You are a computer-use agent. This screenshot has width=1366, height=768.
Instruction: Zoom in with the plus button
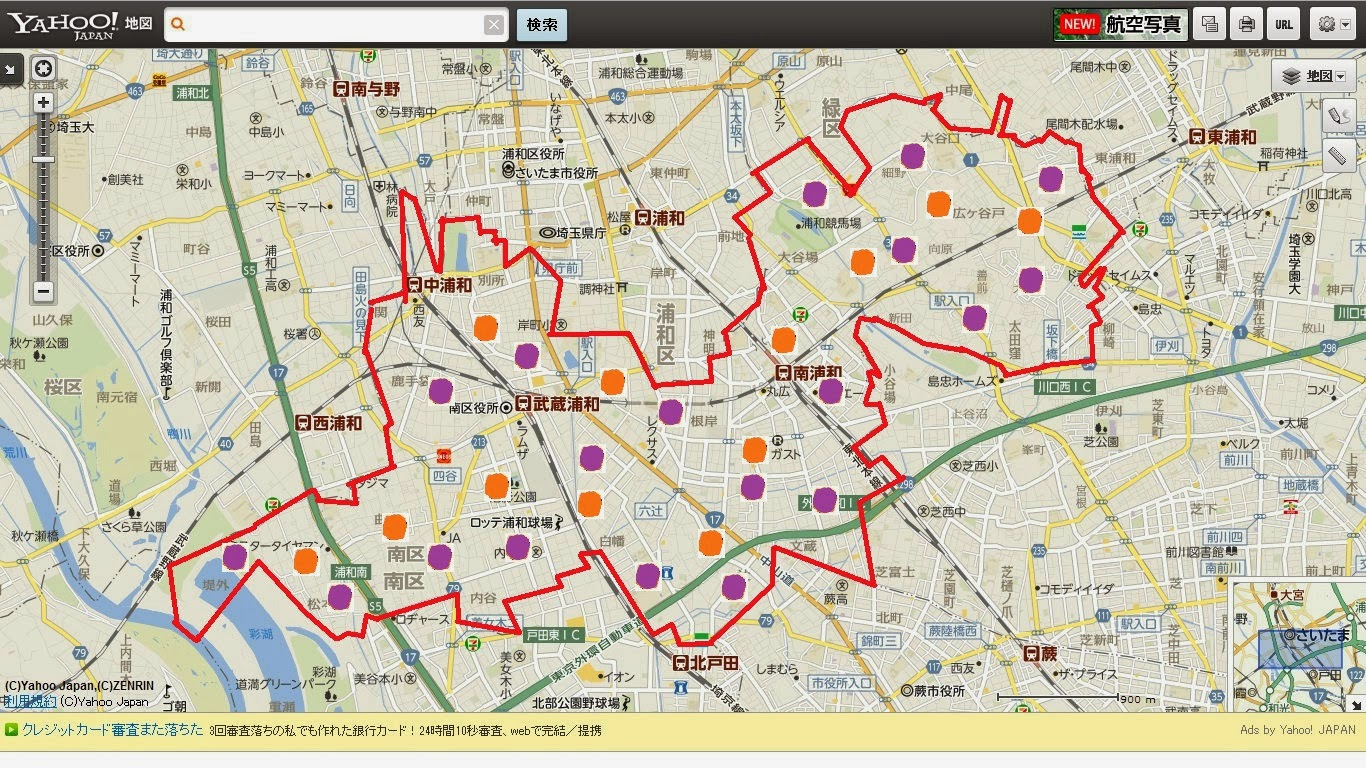click(44, 102)
